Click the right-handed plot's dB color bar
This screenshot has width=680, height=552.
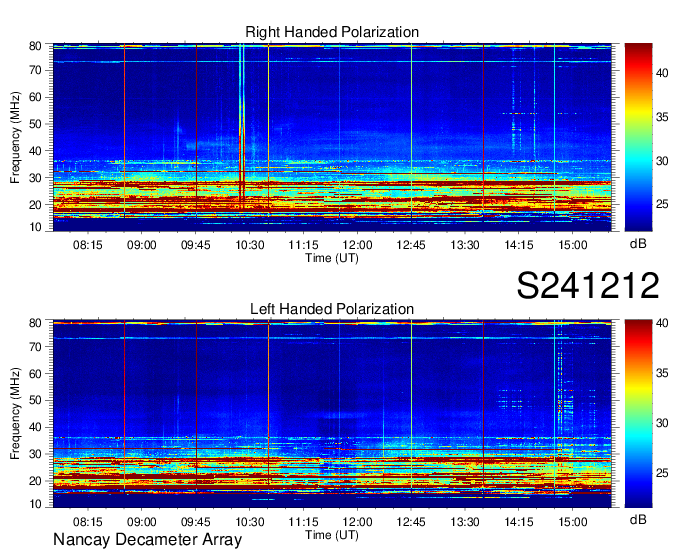coord(638,137)
